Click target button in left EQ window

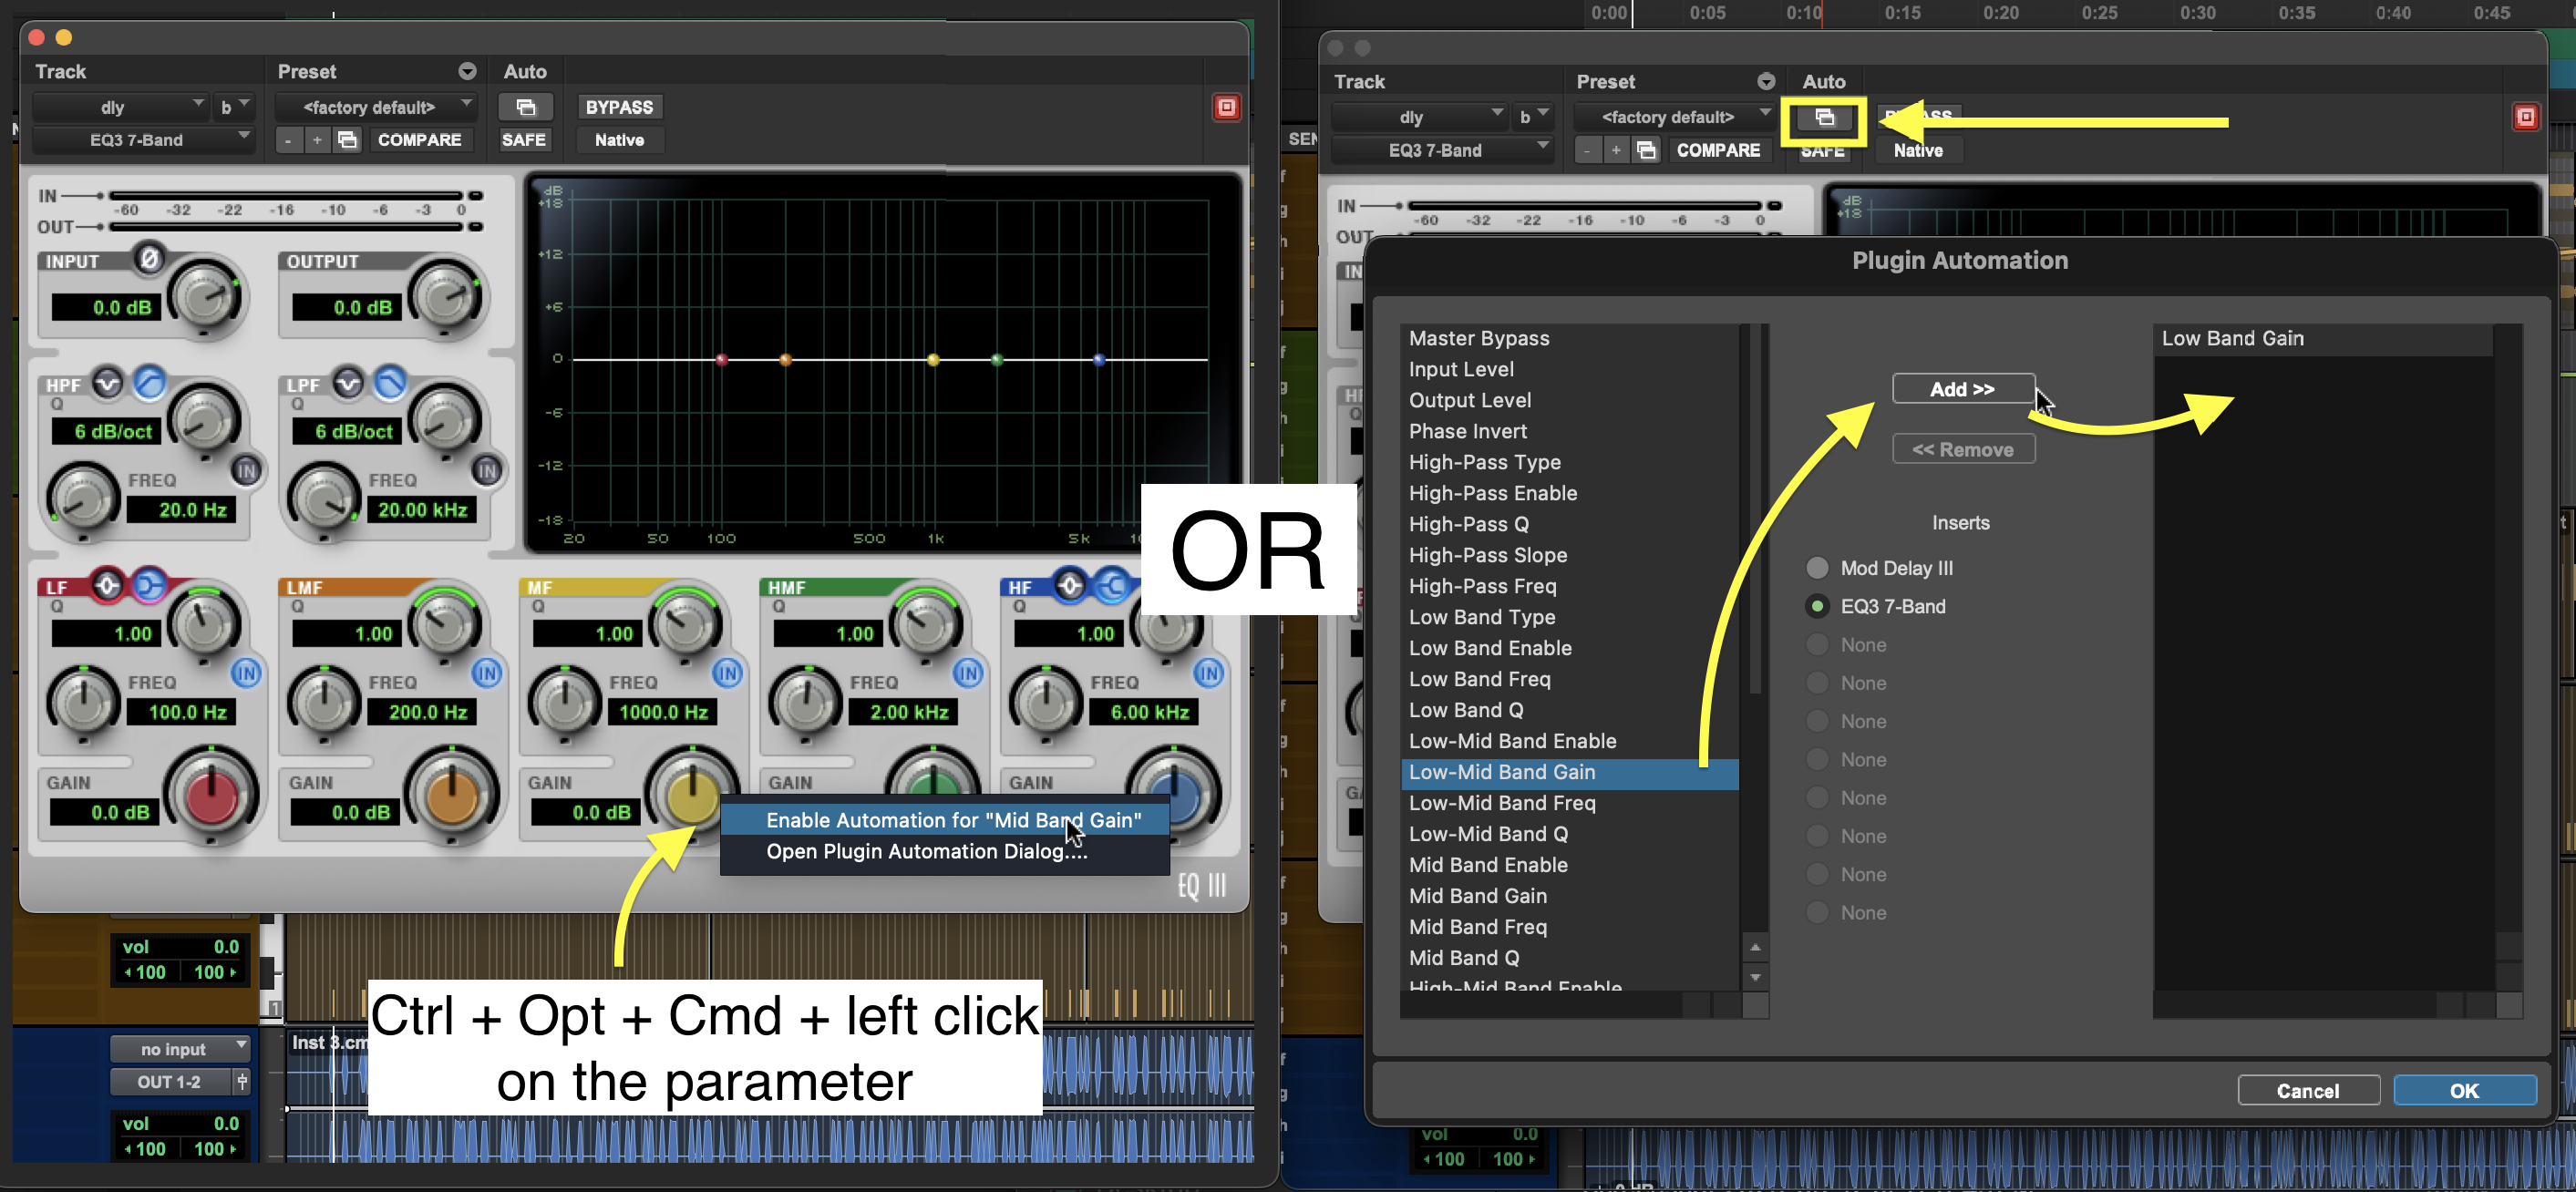(x=1226, y=108)
